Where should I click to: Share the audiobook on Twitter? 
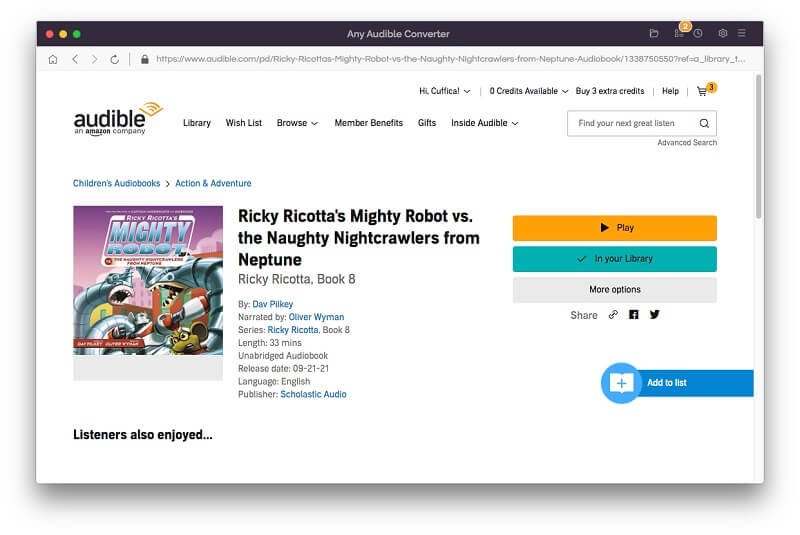(655, 315)
